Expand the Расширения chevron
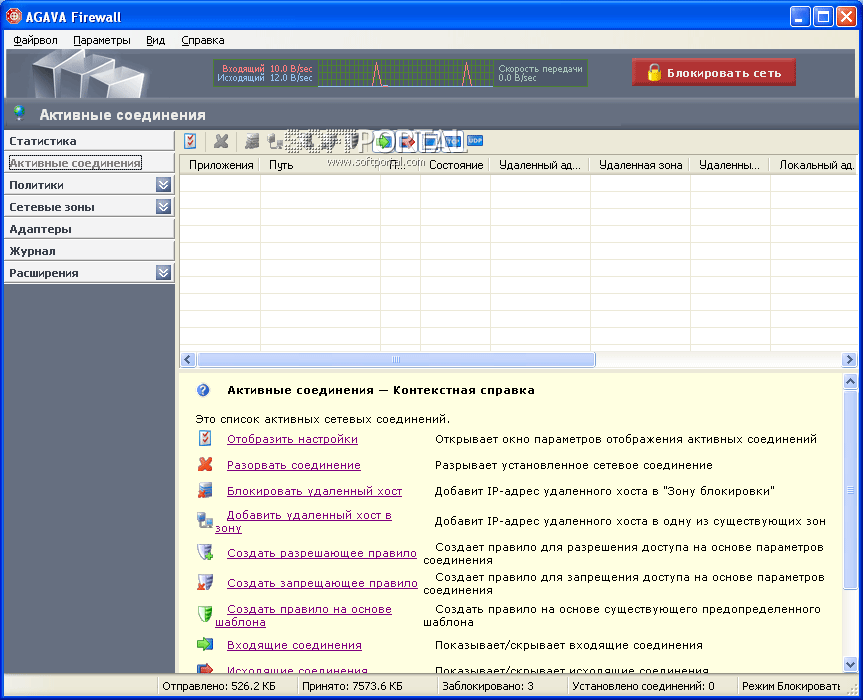The image size is (863, 700). pyautogui.click(x=163, y=273)
